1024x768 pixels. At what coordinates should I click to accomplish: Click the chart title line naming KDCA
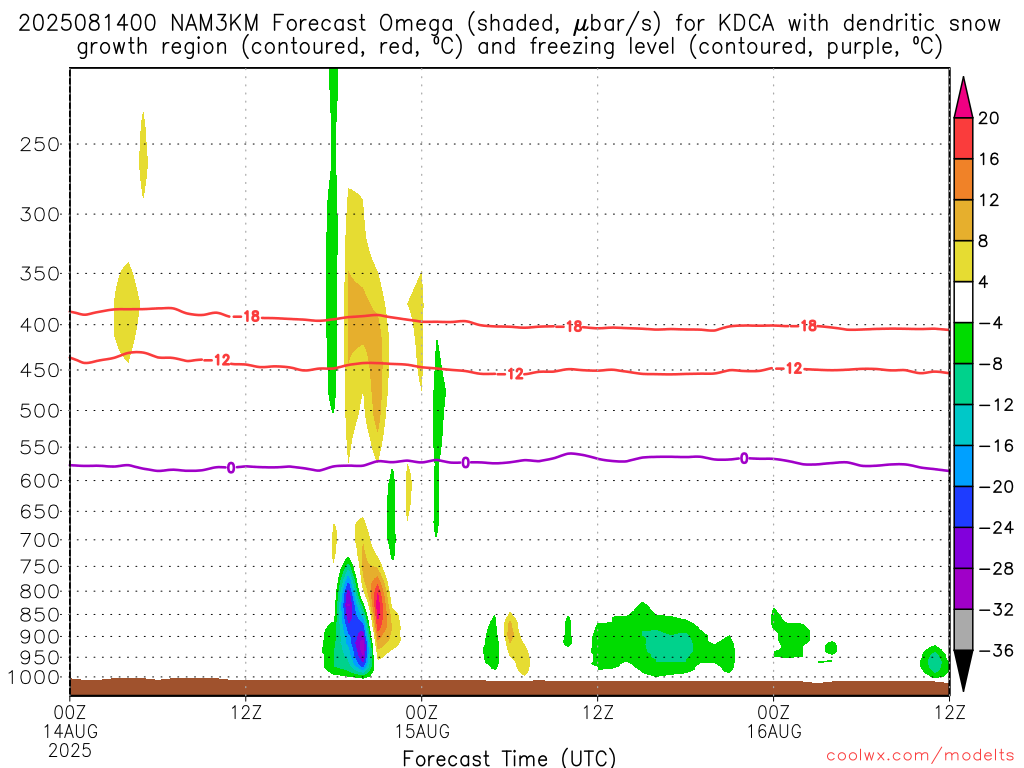pos(509,24)
